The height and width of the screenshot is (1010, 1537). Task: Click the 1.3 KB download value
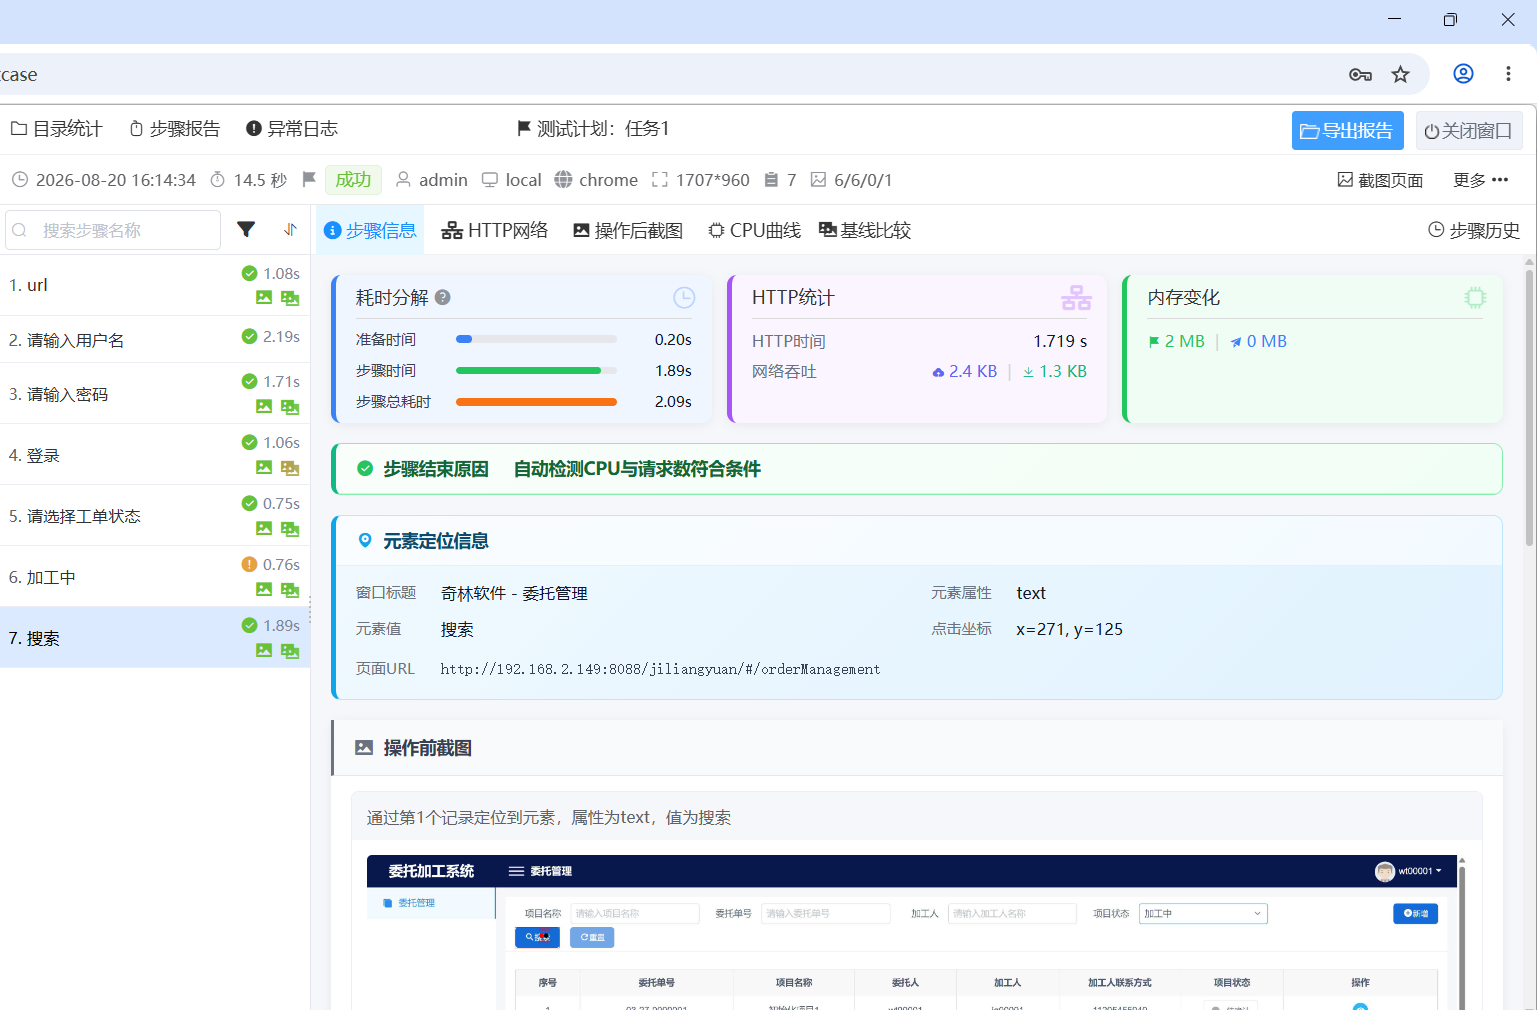[1055, 371]
